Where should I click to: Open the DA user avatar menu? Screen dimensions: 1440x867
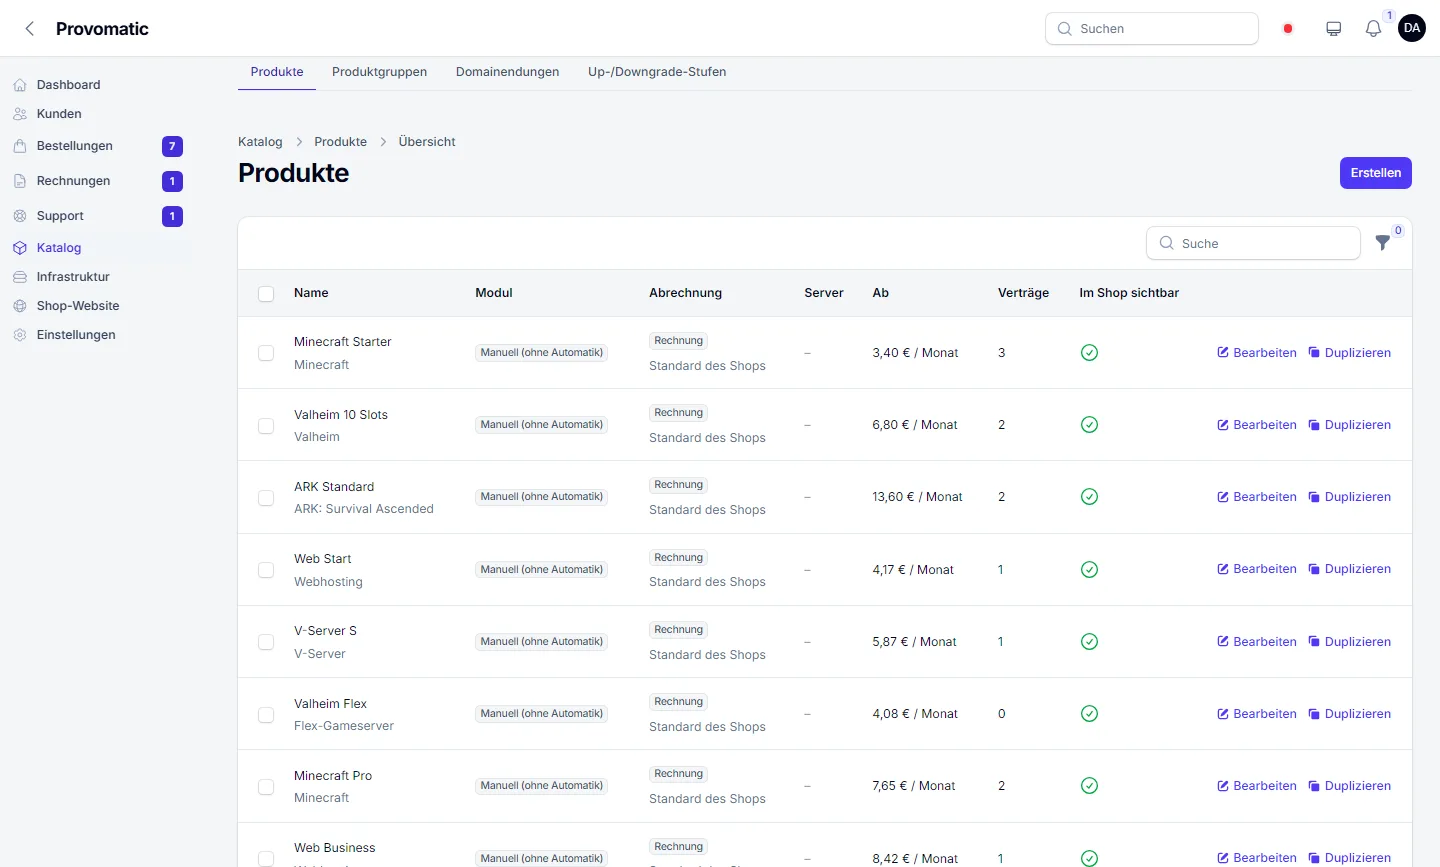point(1412,28)
